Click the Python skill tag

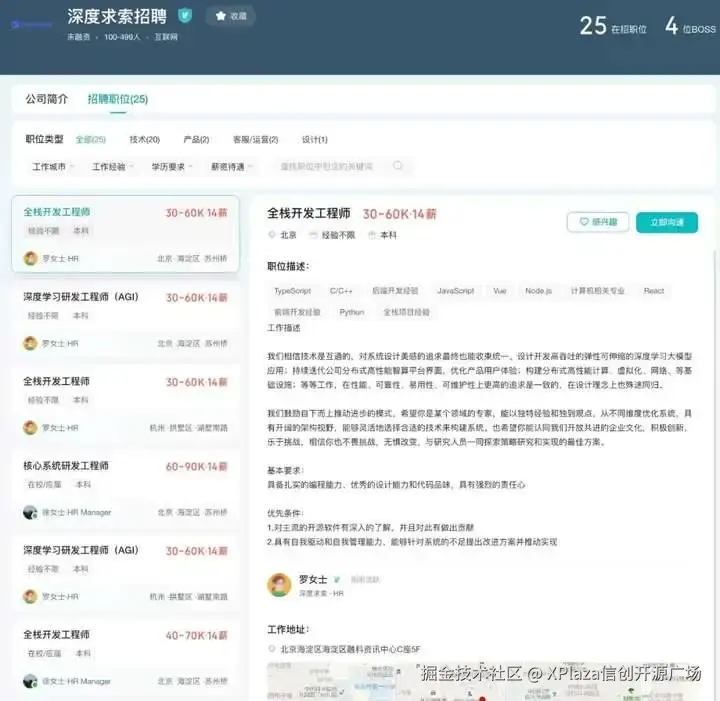[352, 313]
